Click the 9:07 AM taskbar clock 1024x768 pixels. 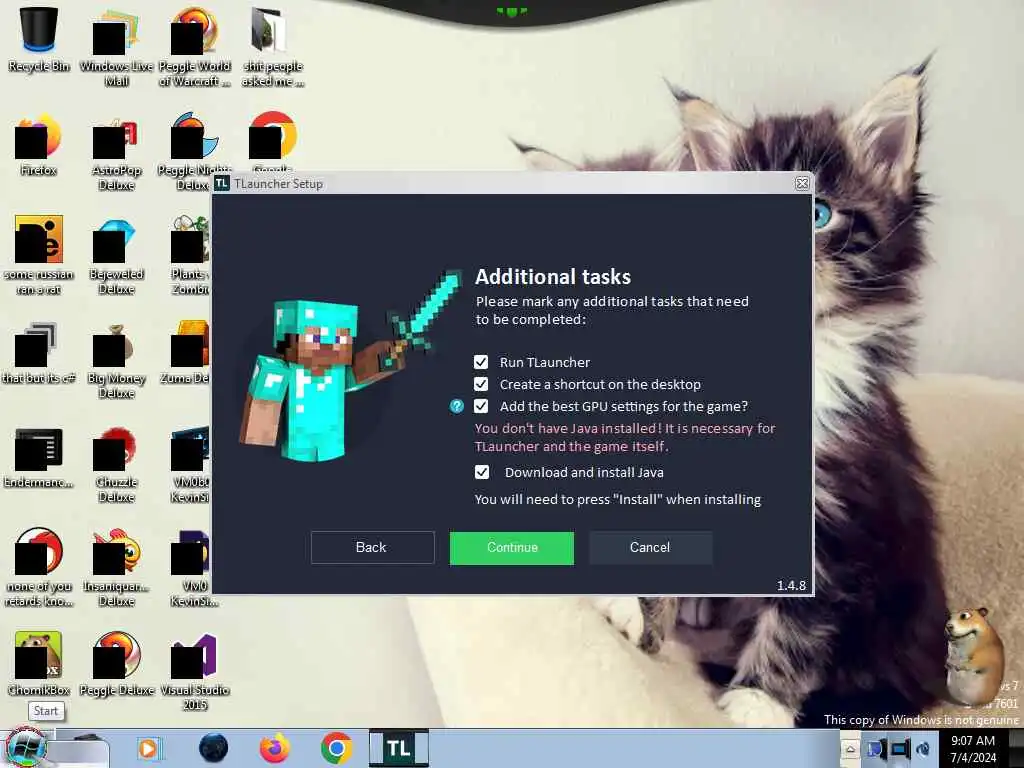tap(973, 749)
